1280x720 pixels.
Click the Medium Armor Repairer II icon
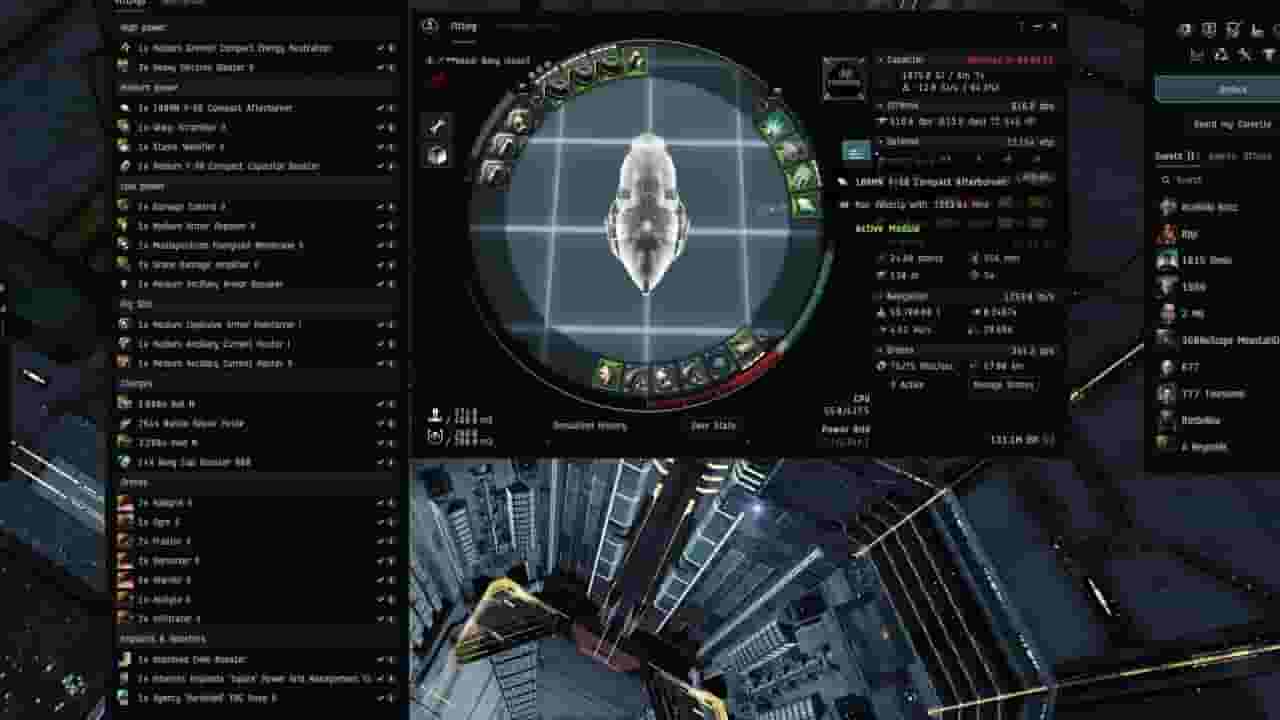(x=124, y=226)
